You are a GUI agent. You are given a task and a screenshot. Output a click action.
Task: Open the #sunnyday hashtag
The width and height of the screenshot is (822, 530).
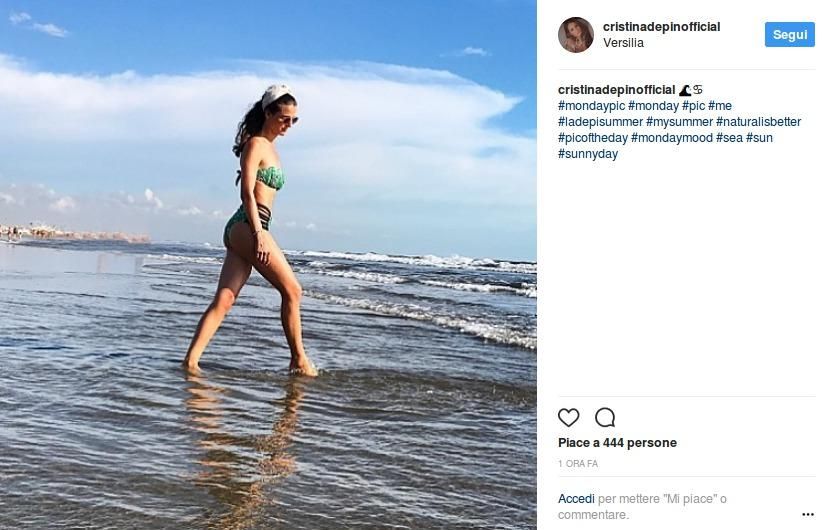tap(588, 154)
